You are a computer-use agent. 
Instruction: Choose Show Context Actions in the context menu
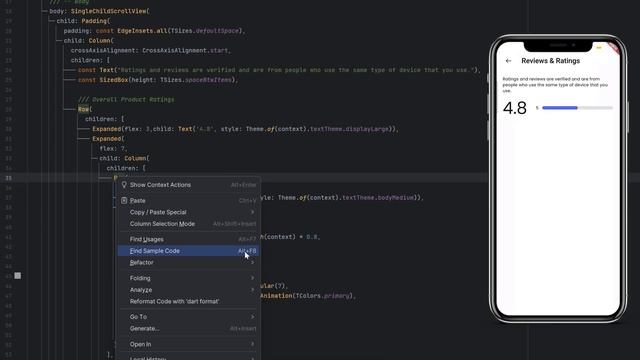pyautogui.click(x=188, y=185)
